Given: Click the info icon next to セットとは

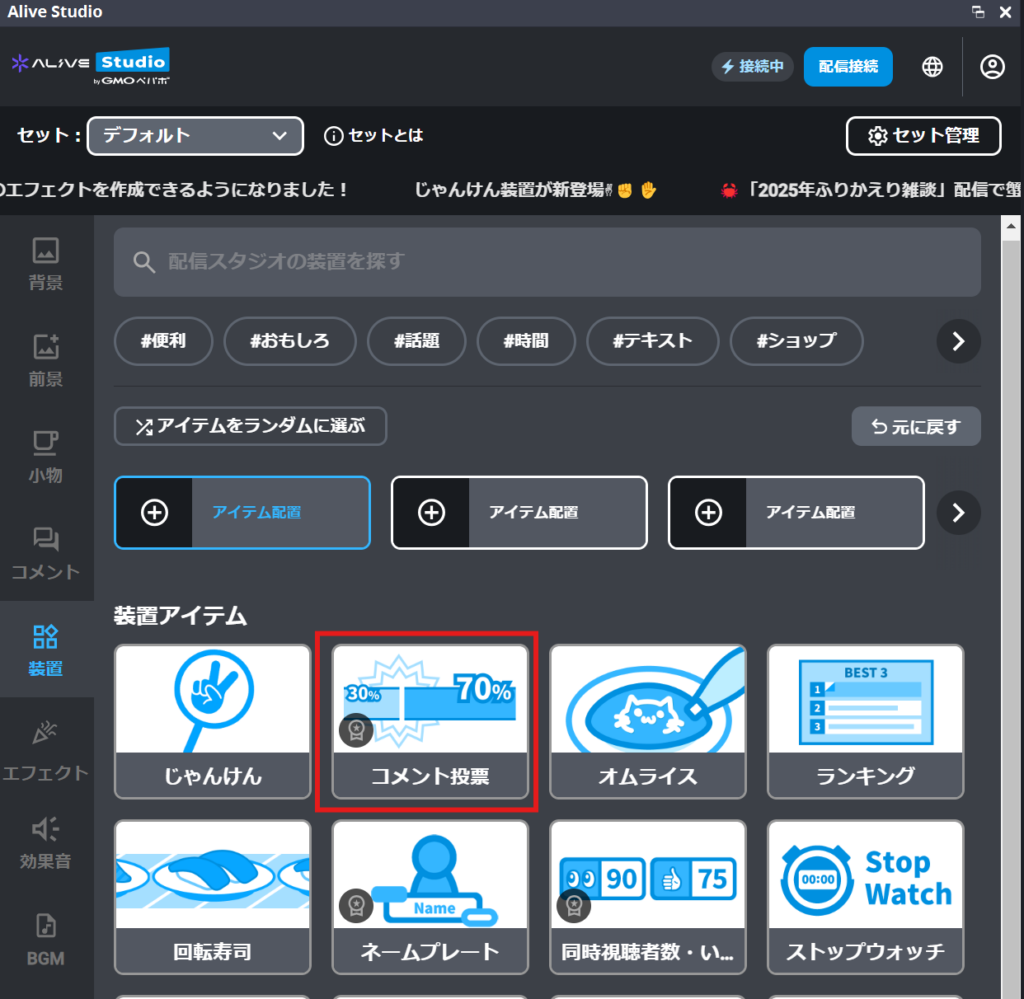Looking at the screenshot, I should (x=334, y=136).
